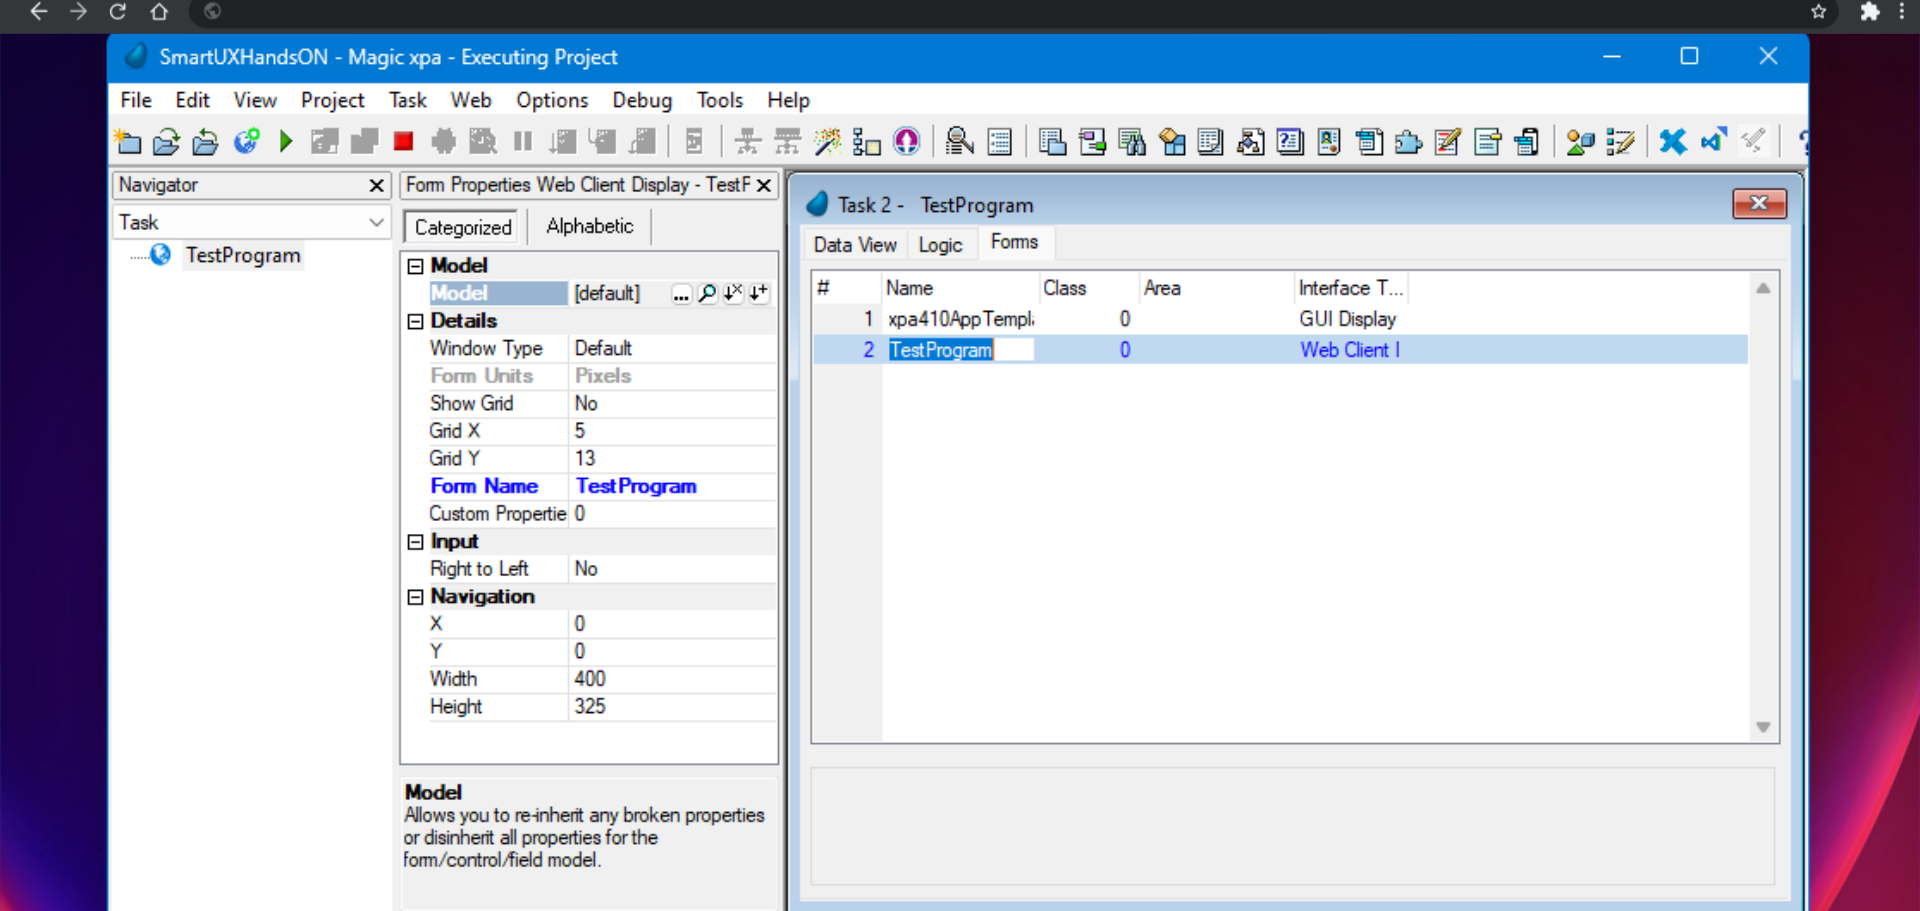The height and width of the screenshot is (911, 1920).
Task: Click the puzzle piece components icon
Action: 1408,142
